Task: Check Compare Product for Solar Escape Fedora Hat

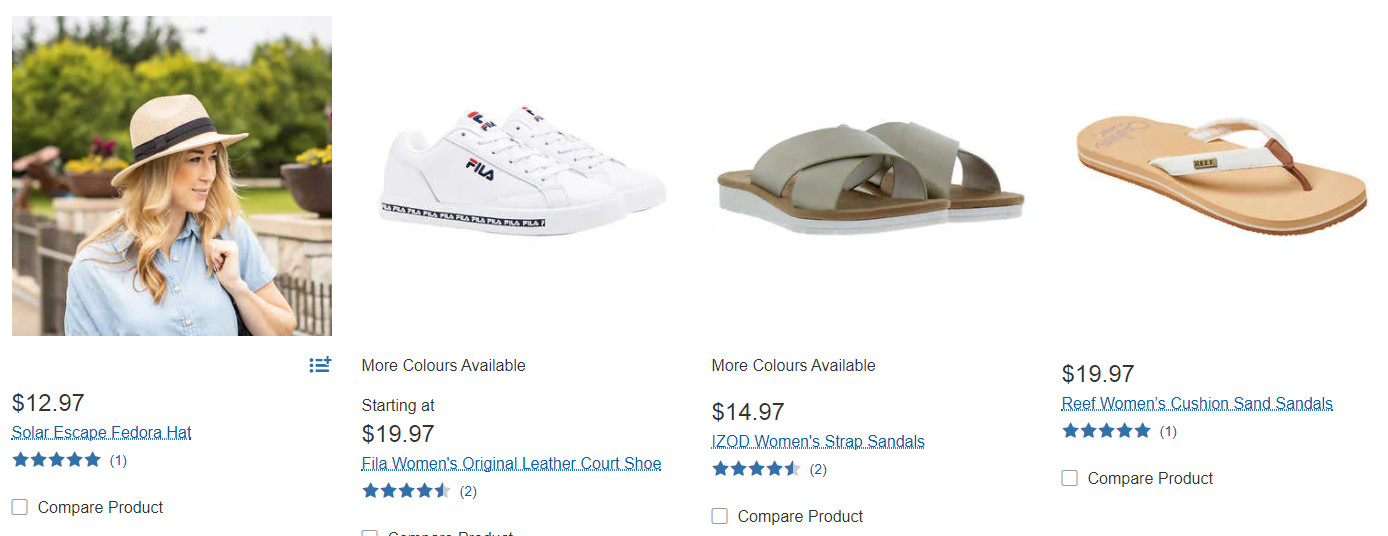Action: [x=20, y=507]
